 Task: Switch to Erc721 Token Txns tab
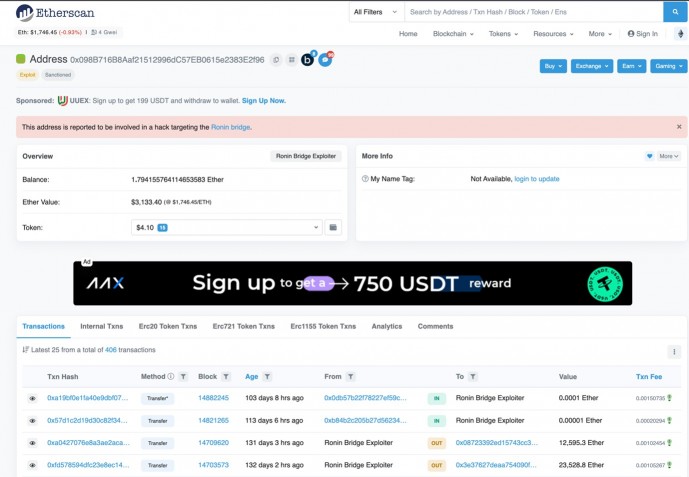[243, 326]
